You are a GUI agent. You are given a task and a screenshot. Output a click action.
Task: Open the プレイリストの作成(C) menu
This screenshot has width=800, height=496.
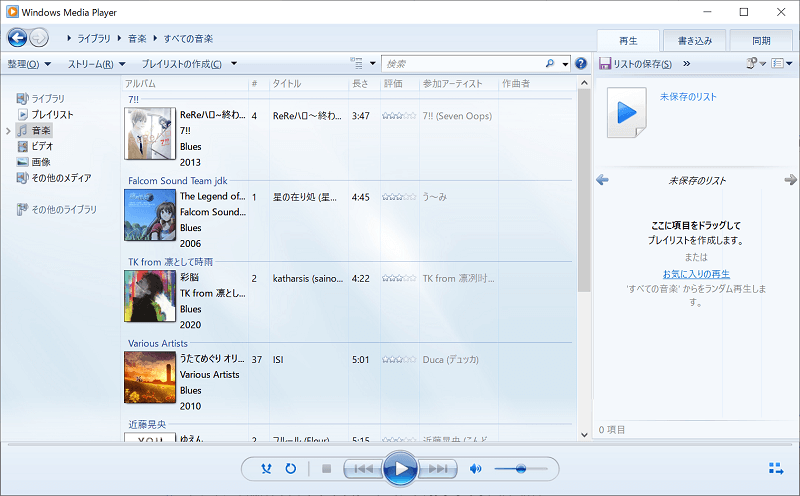click(189, 64)
